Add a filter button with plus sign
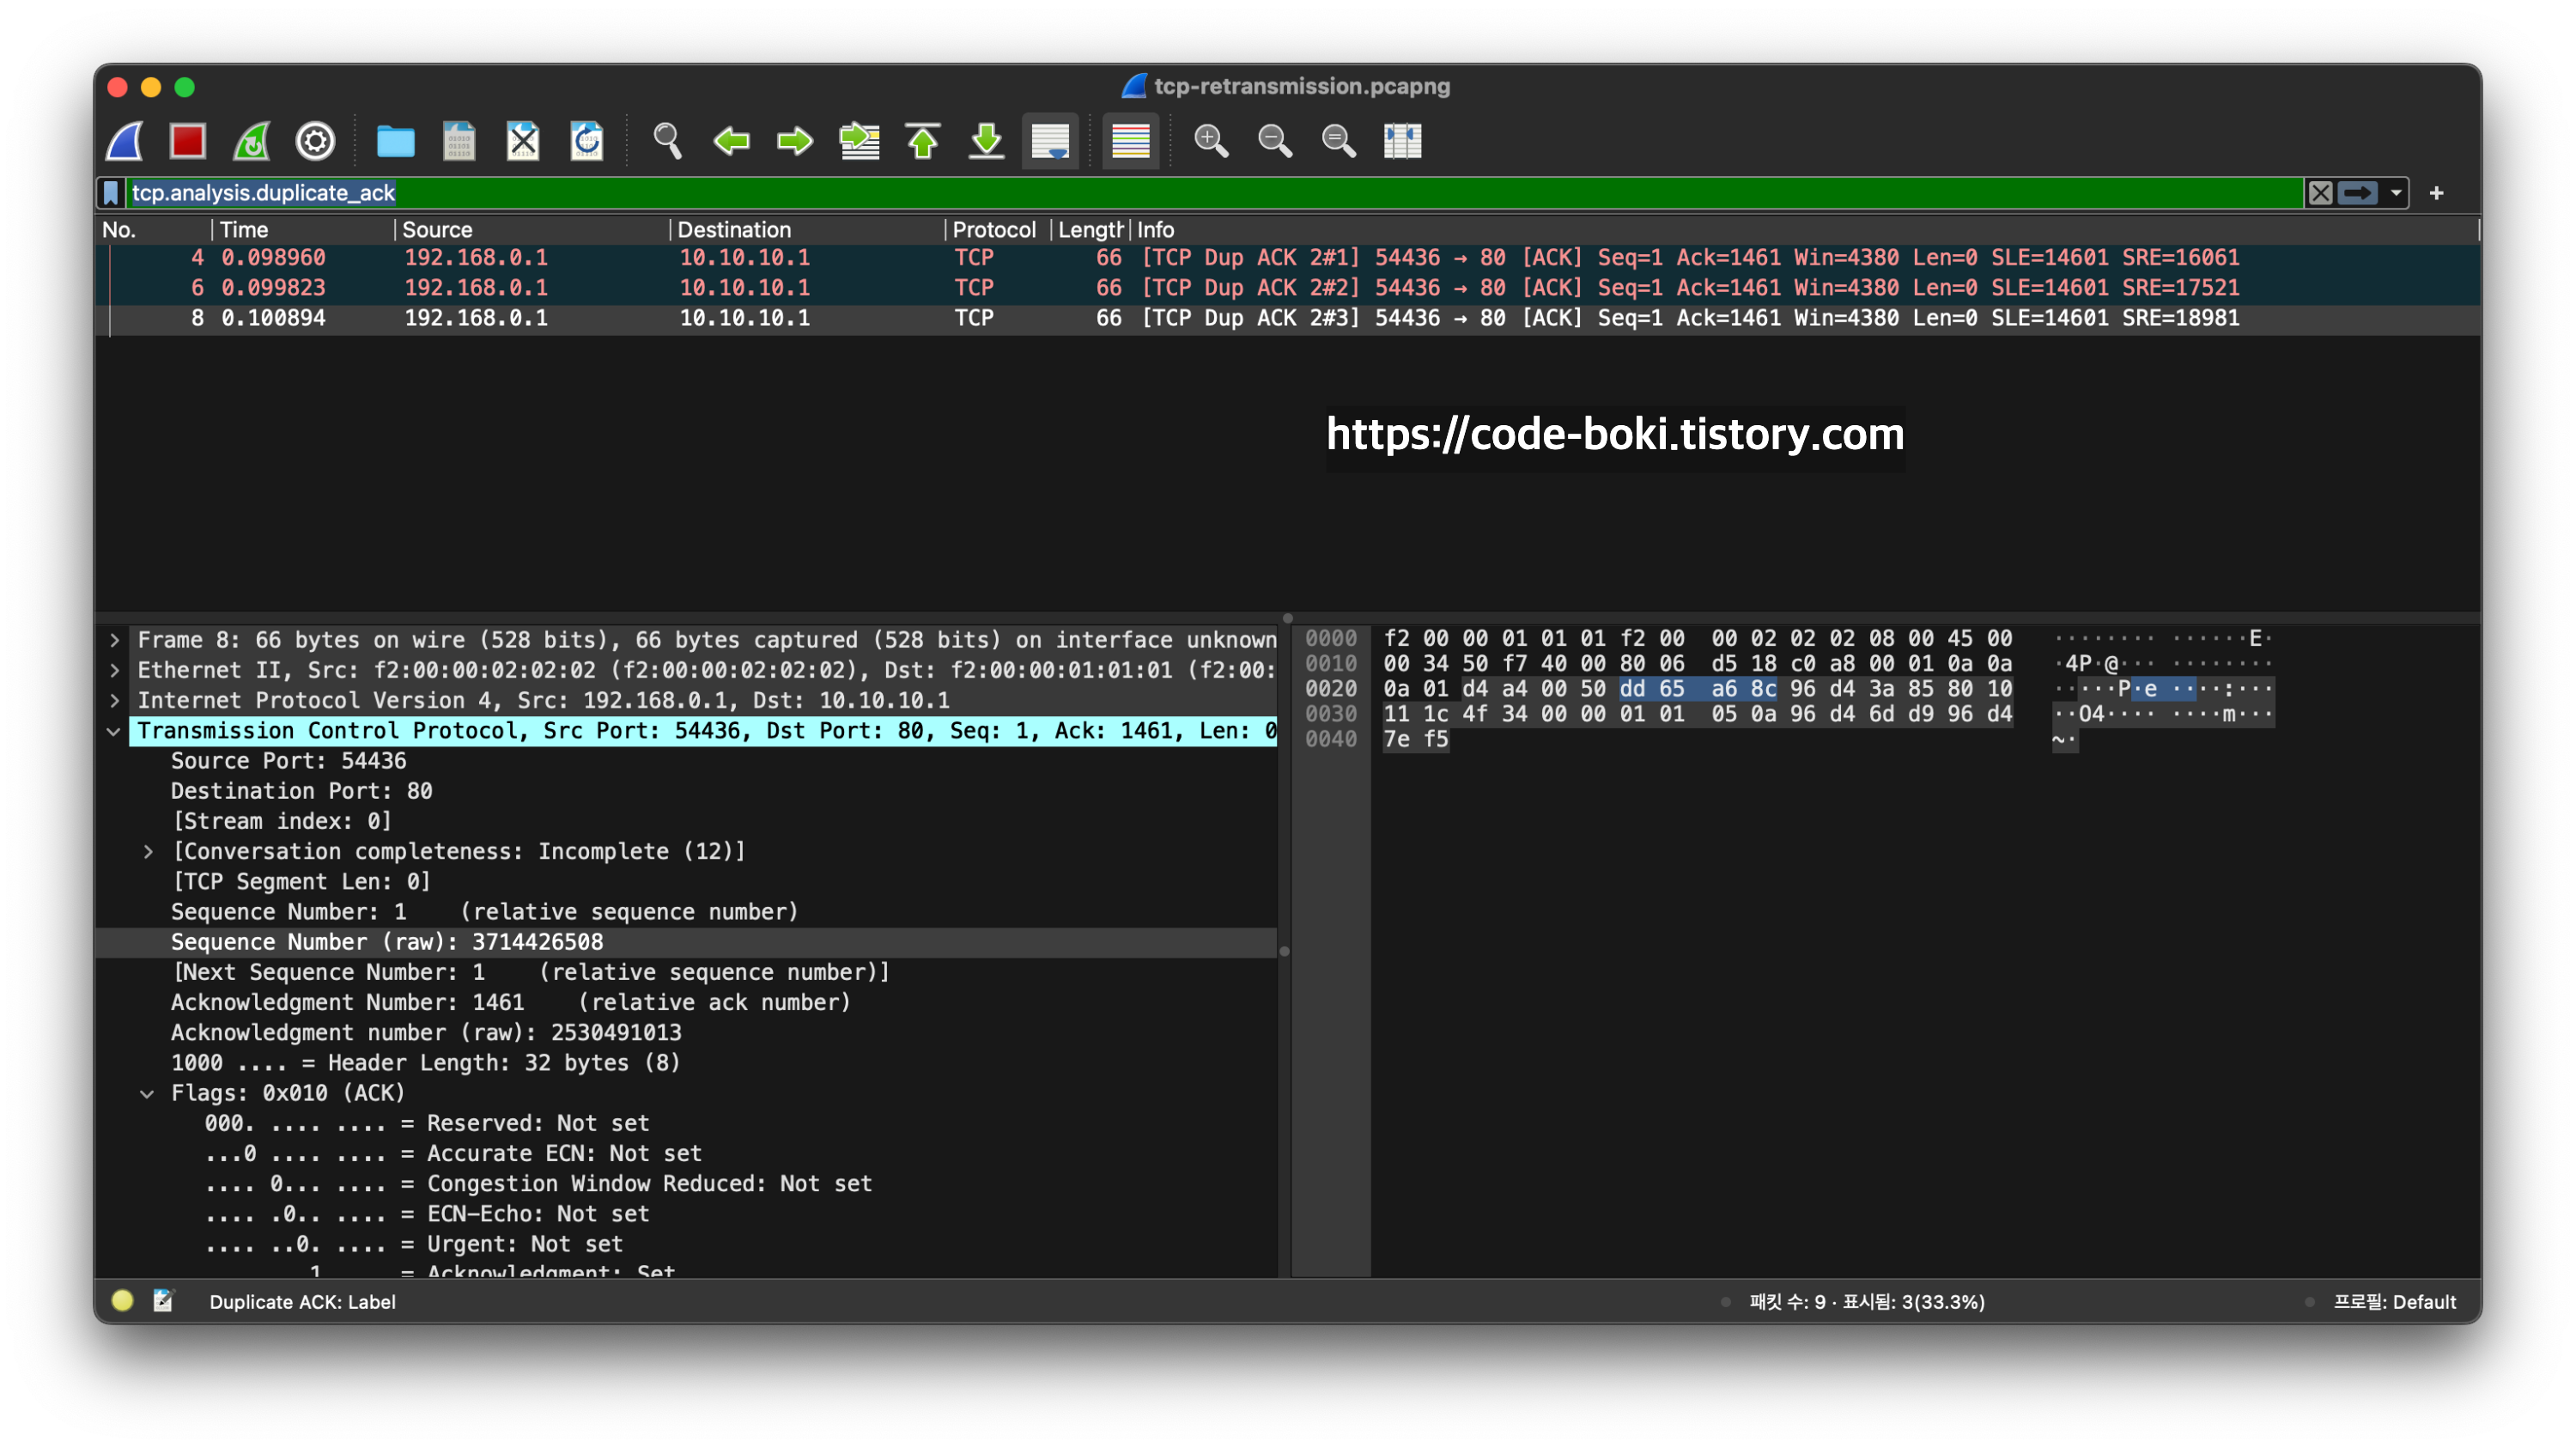The height and width of the screenshot is (1448, 2576). click(2436, 193)
